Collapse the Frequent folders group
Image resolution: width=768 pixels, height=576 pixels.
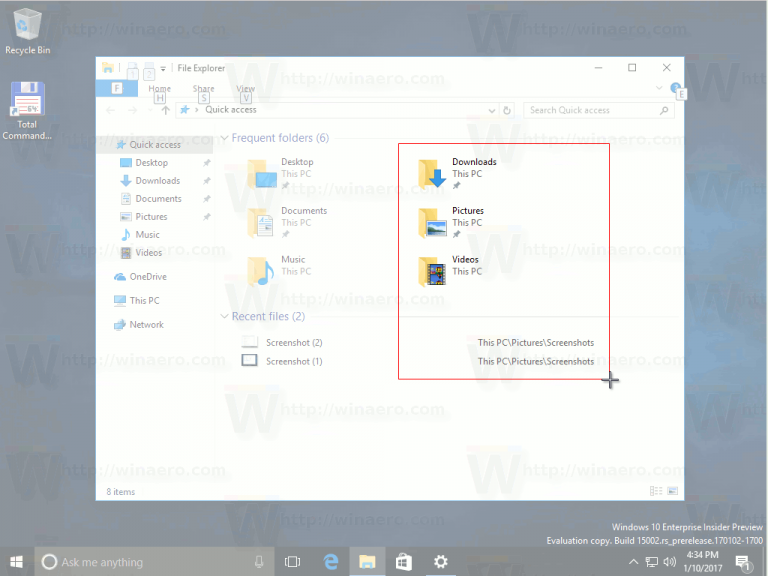[224, 138]
